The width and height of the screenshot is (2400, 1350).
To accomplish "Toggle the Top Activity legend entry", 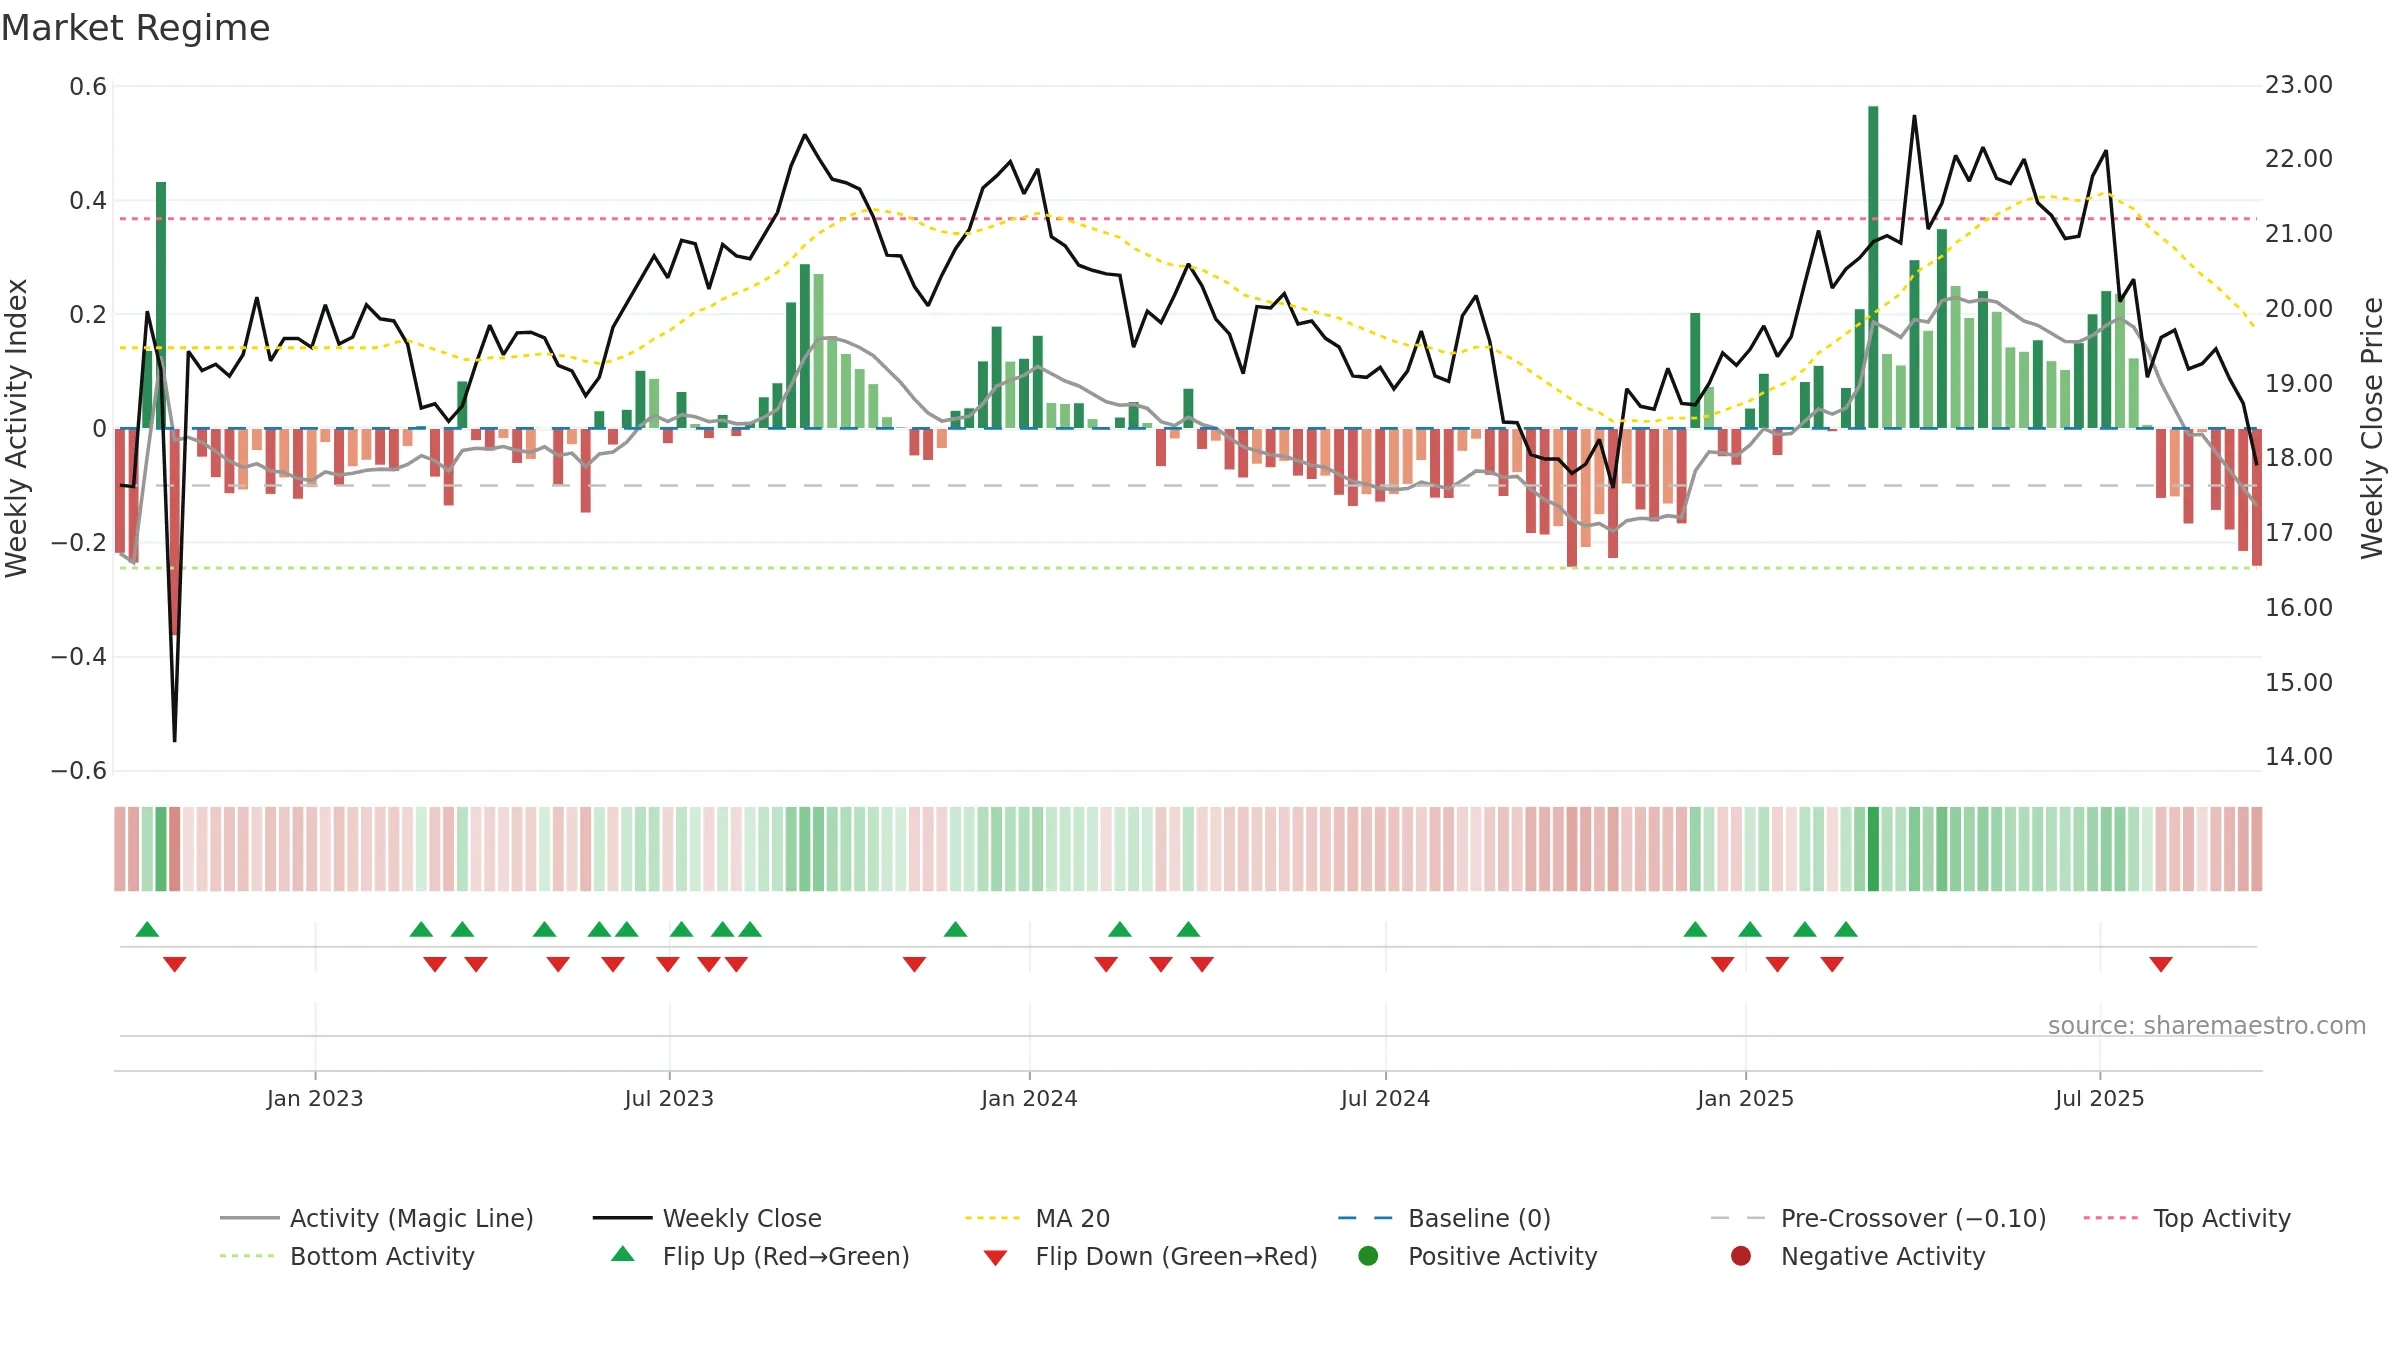I will pos(2187,1218).
